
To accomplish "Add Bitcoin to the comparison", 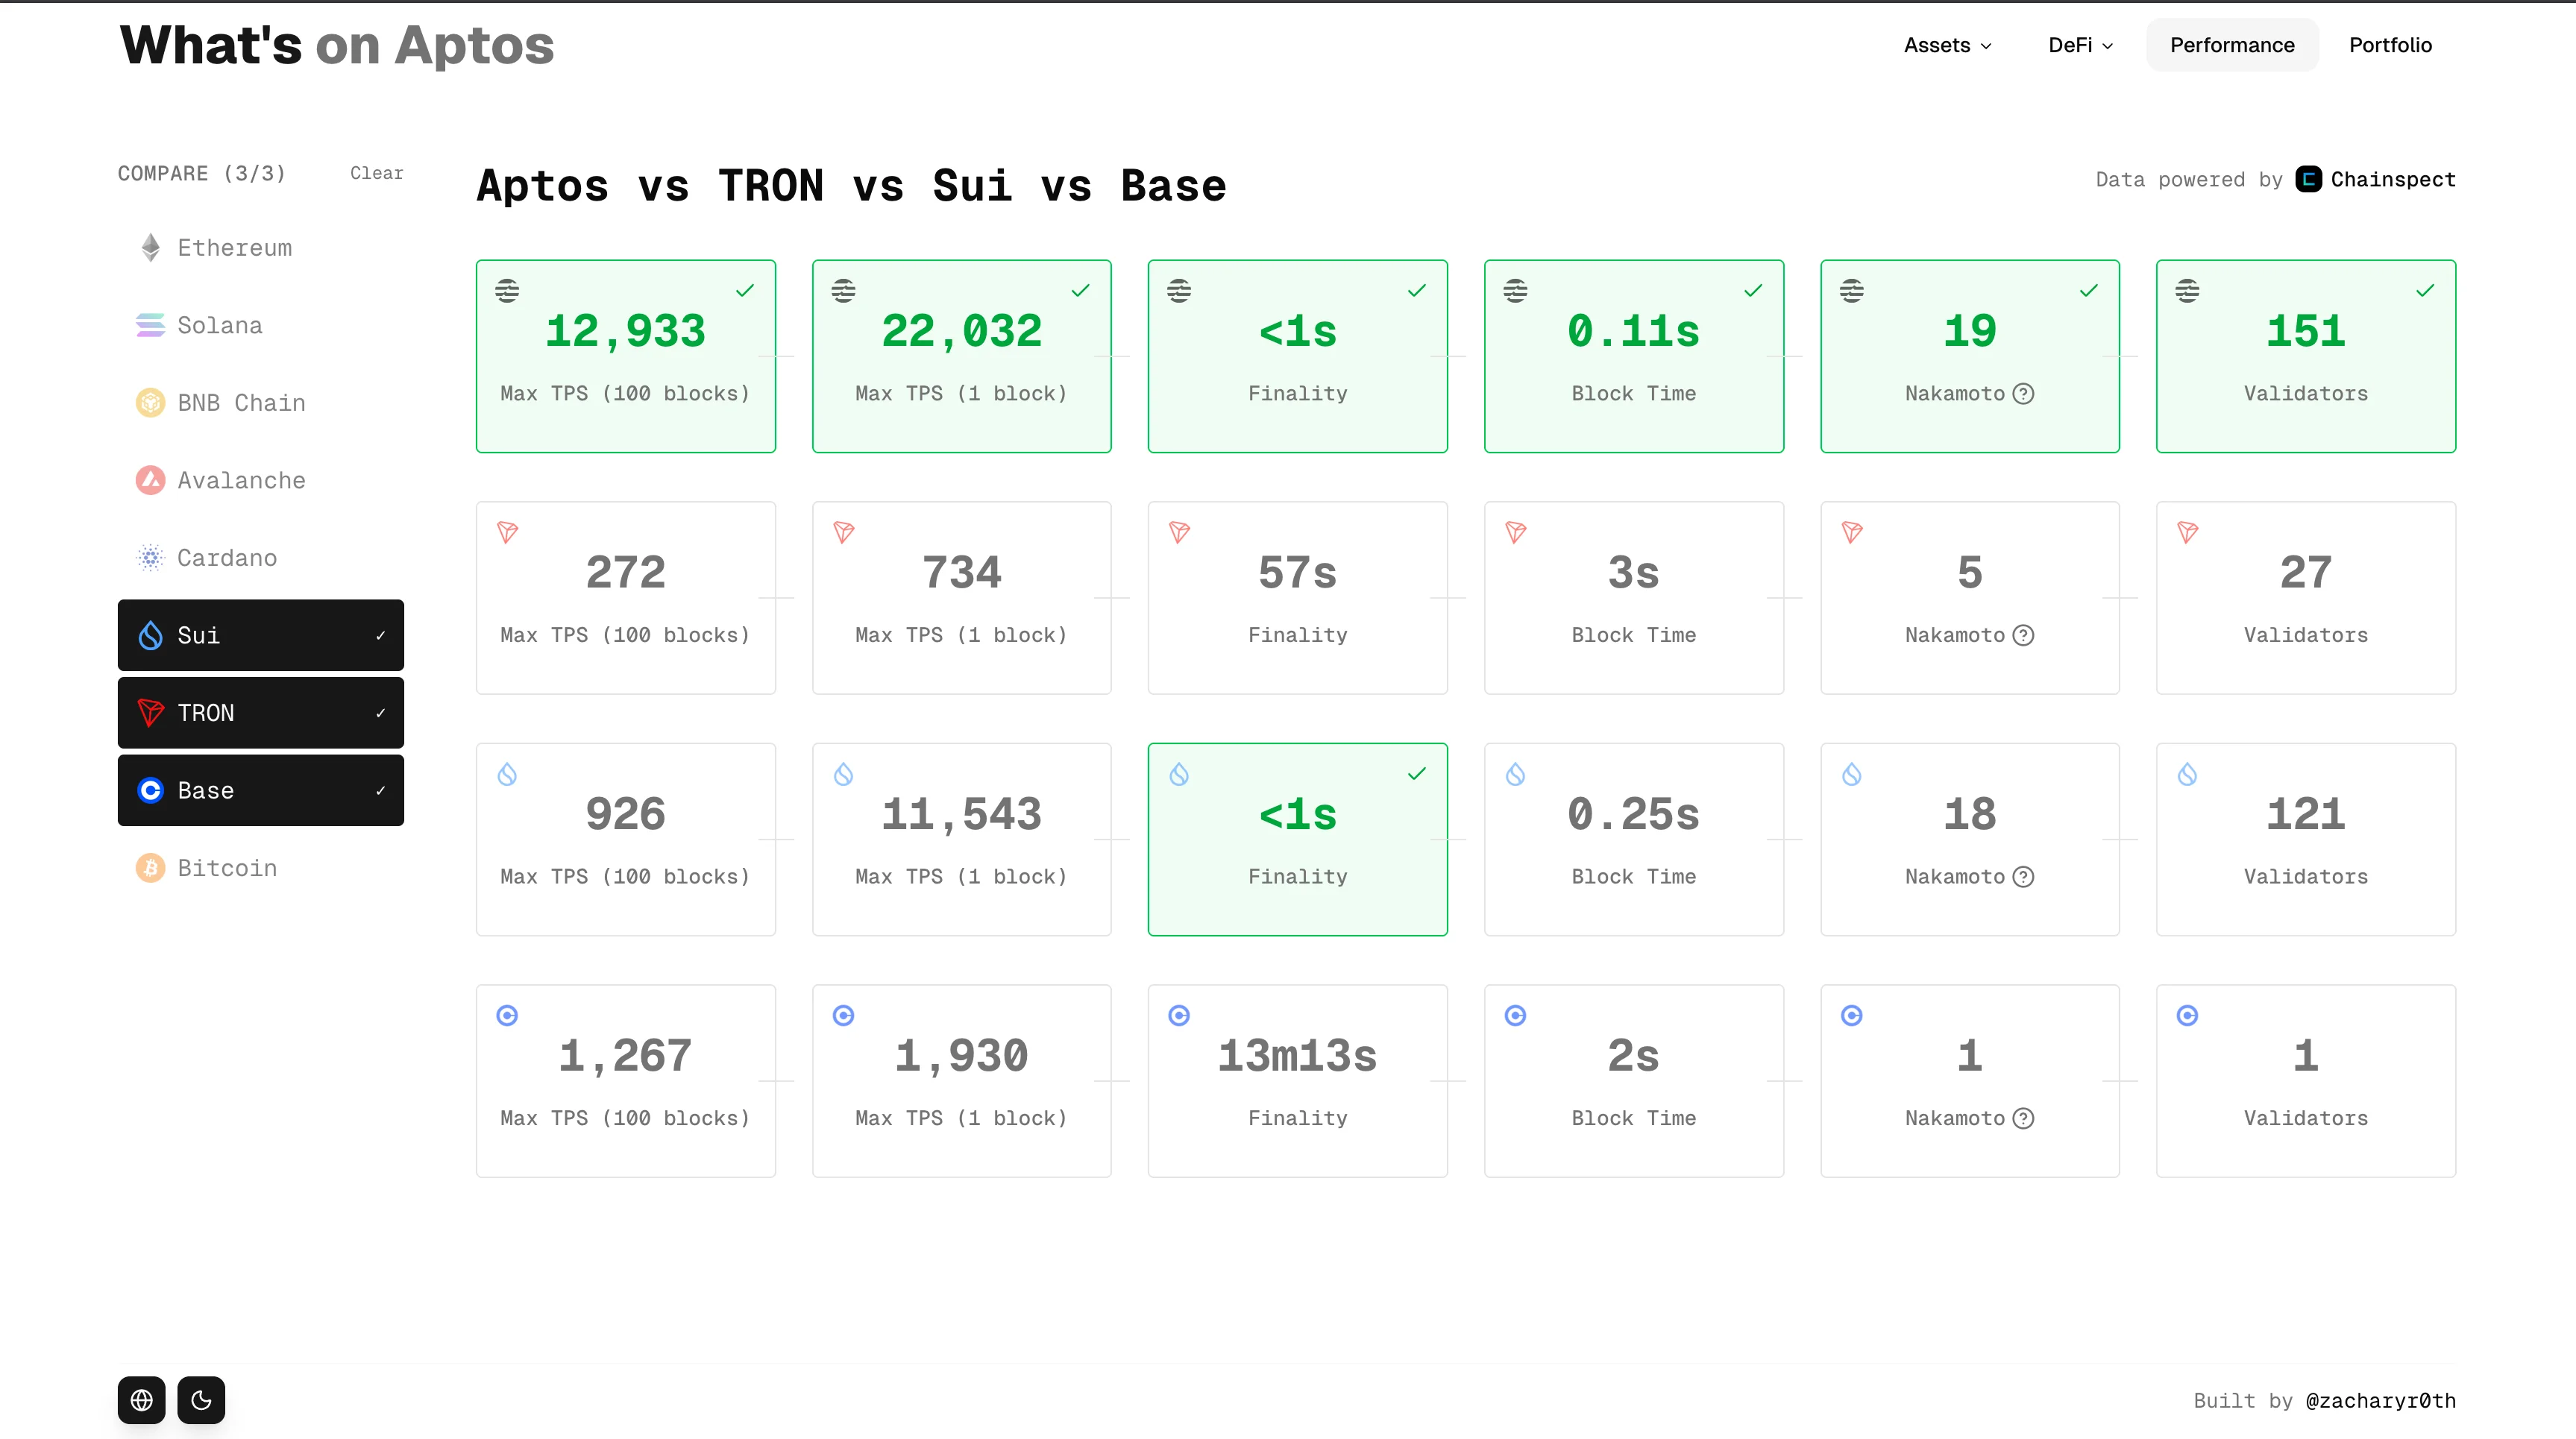I will [227, 867].
